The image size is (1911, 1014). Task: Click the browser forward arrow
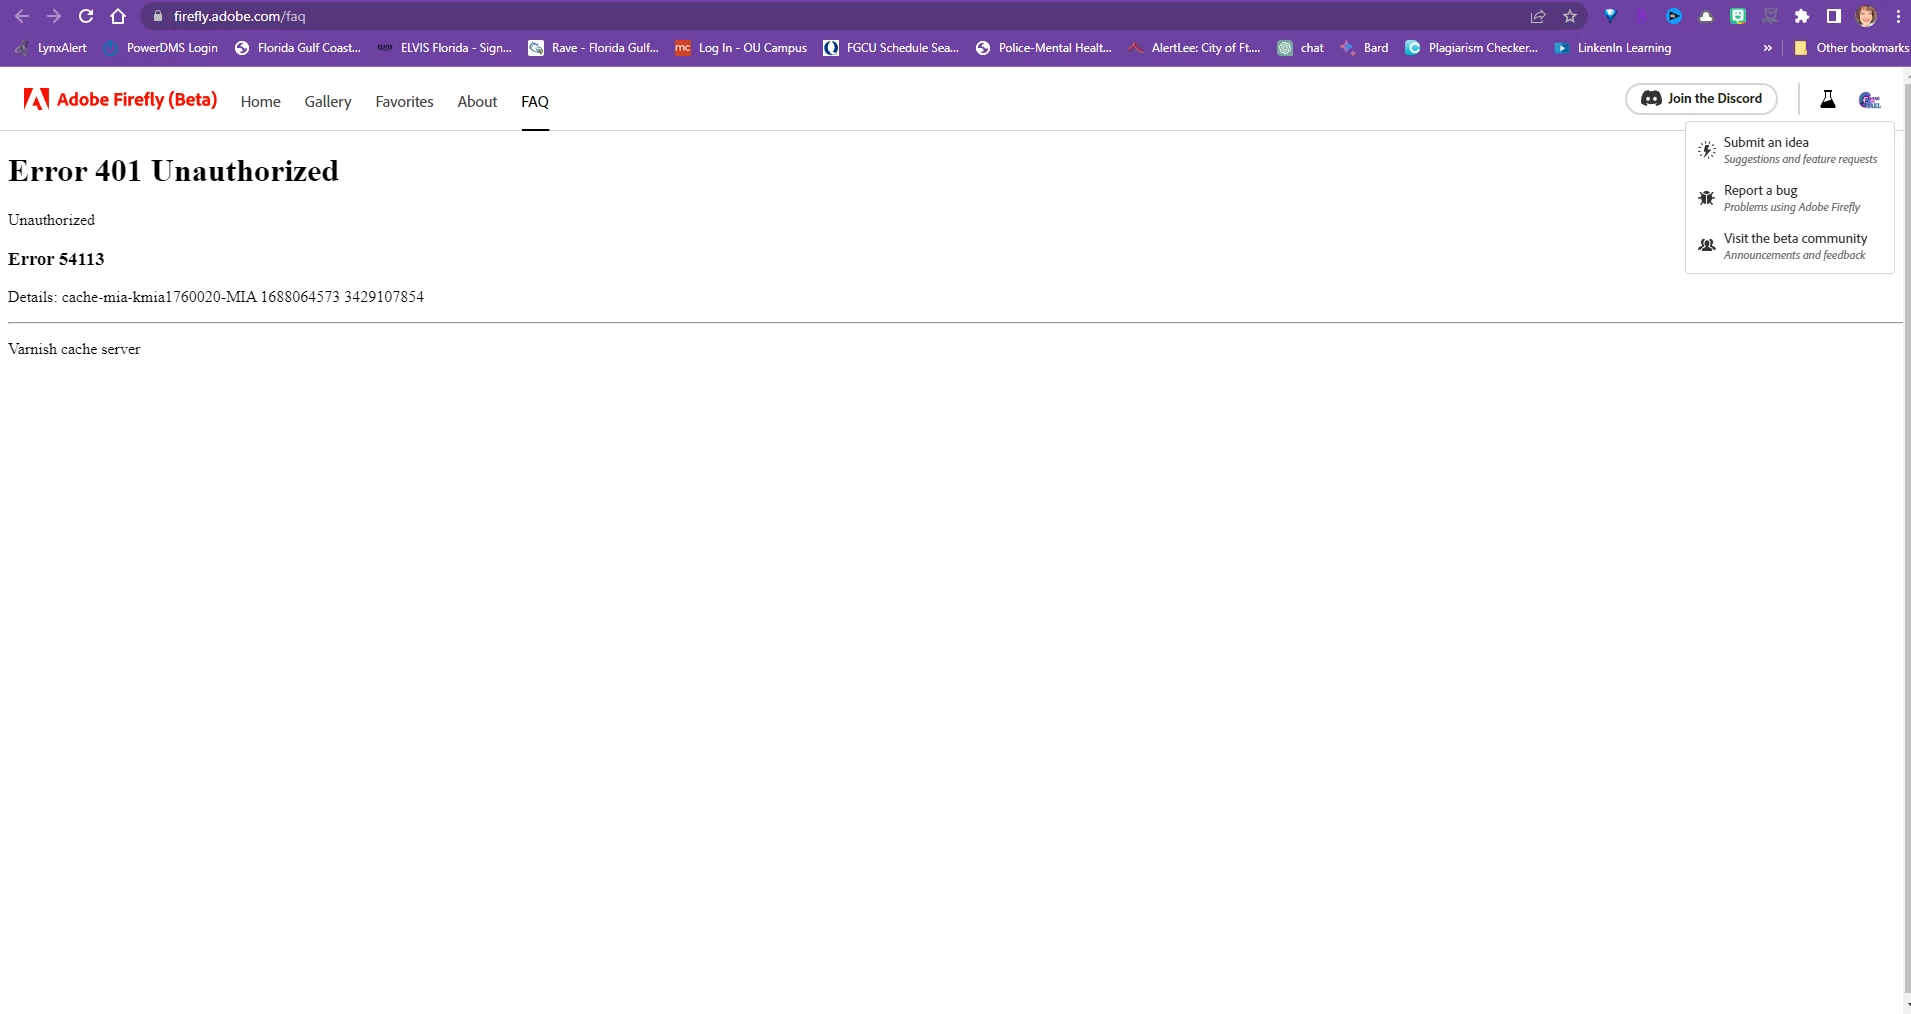click(54, 16)
